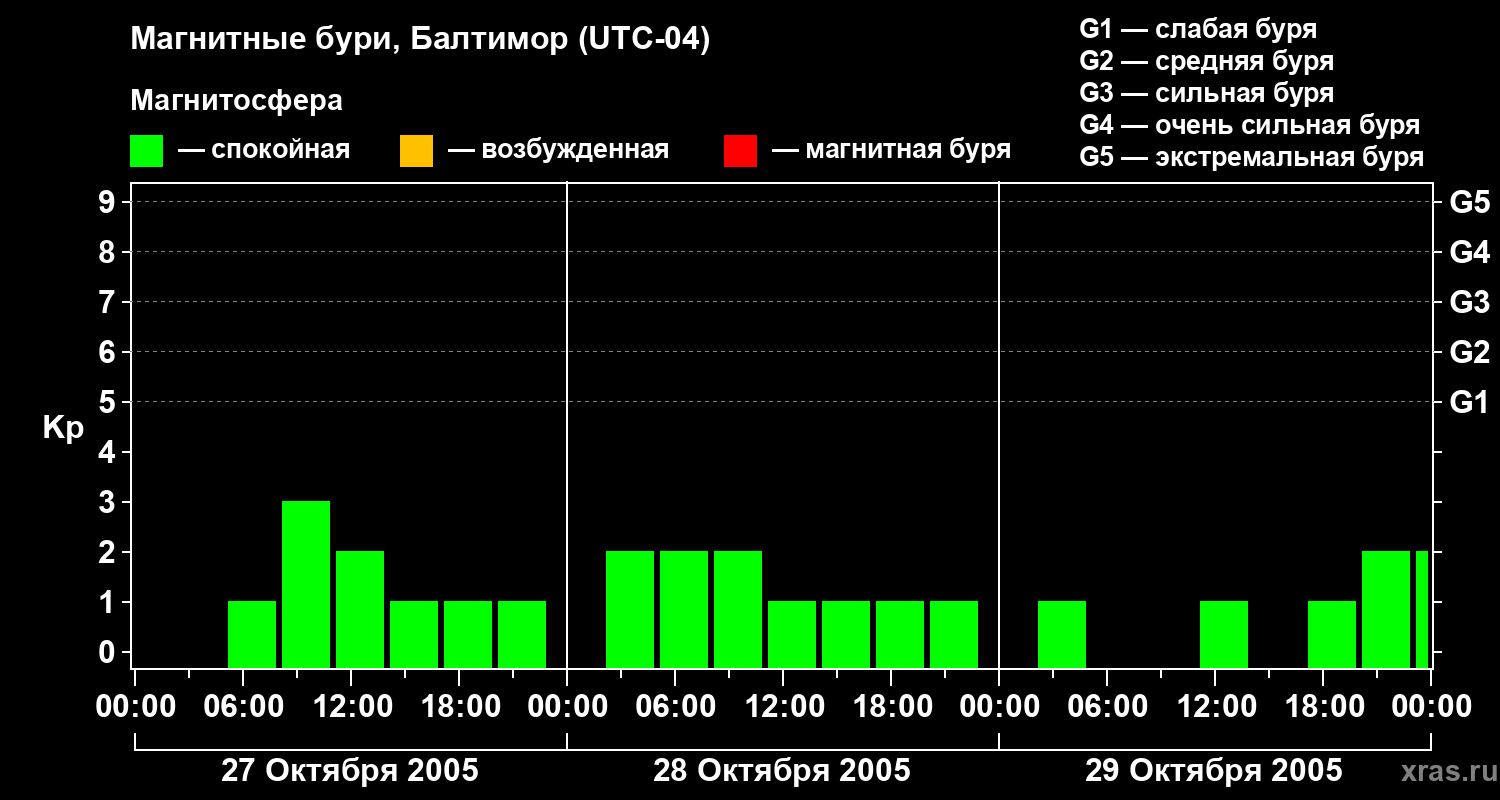Click 'G2 — средняя буря' description
Screen dimensions: 1500x800
coord(1206,61)
